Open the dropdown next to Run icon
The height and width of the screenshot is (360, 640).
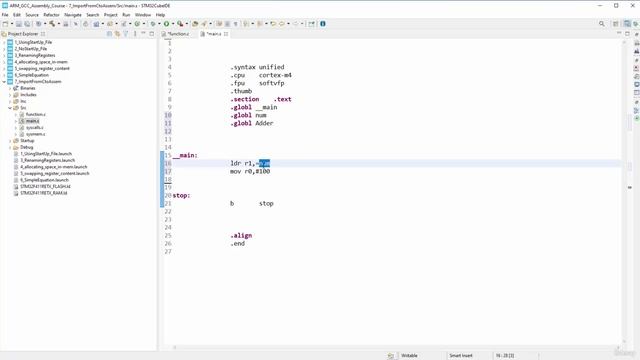pyautogui.click(x=173, y=24)
